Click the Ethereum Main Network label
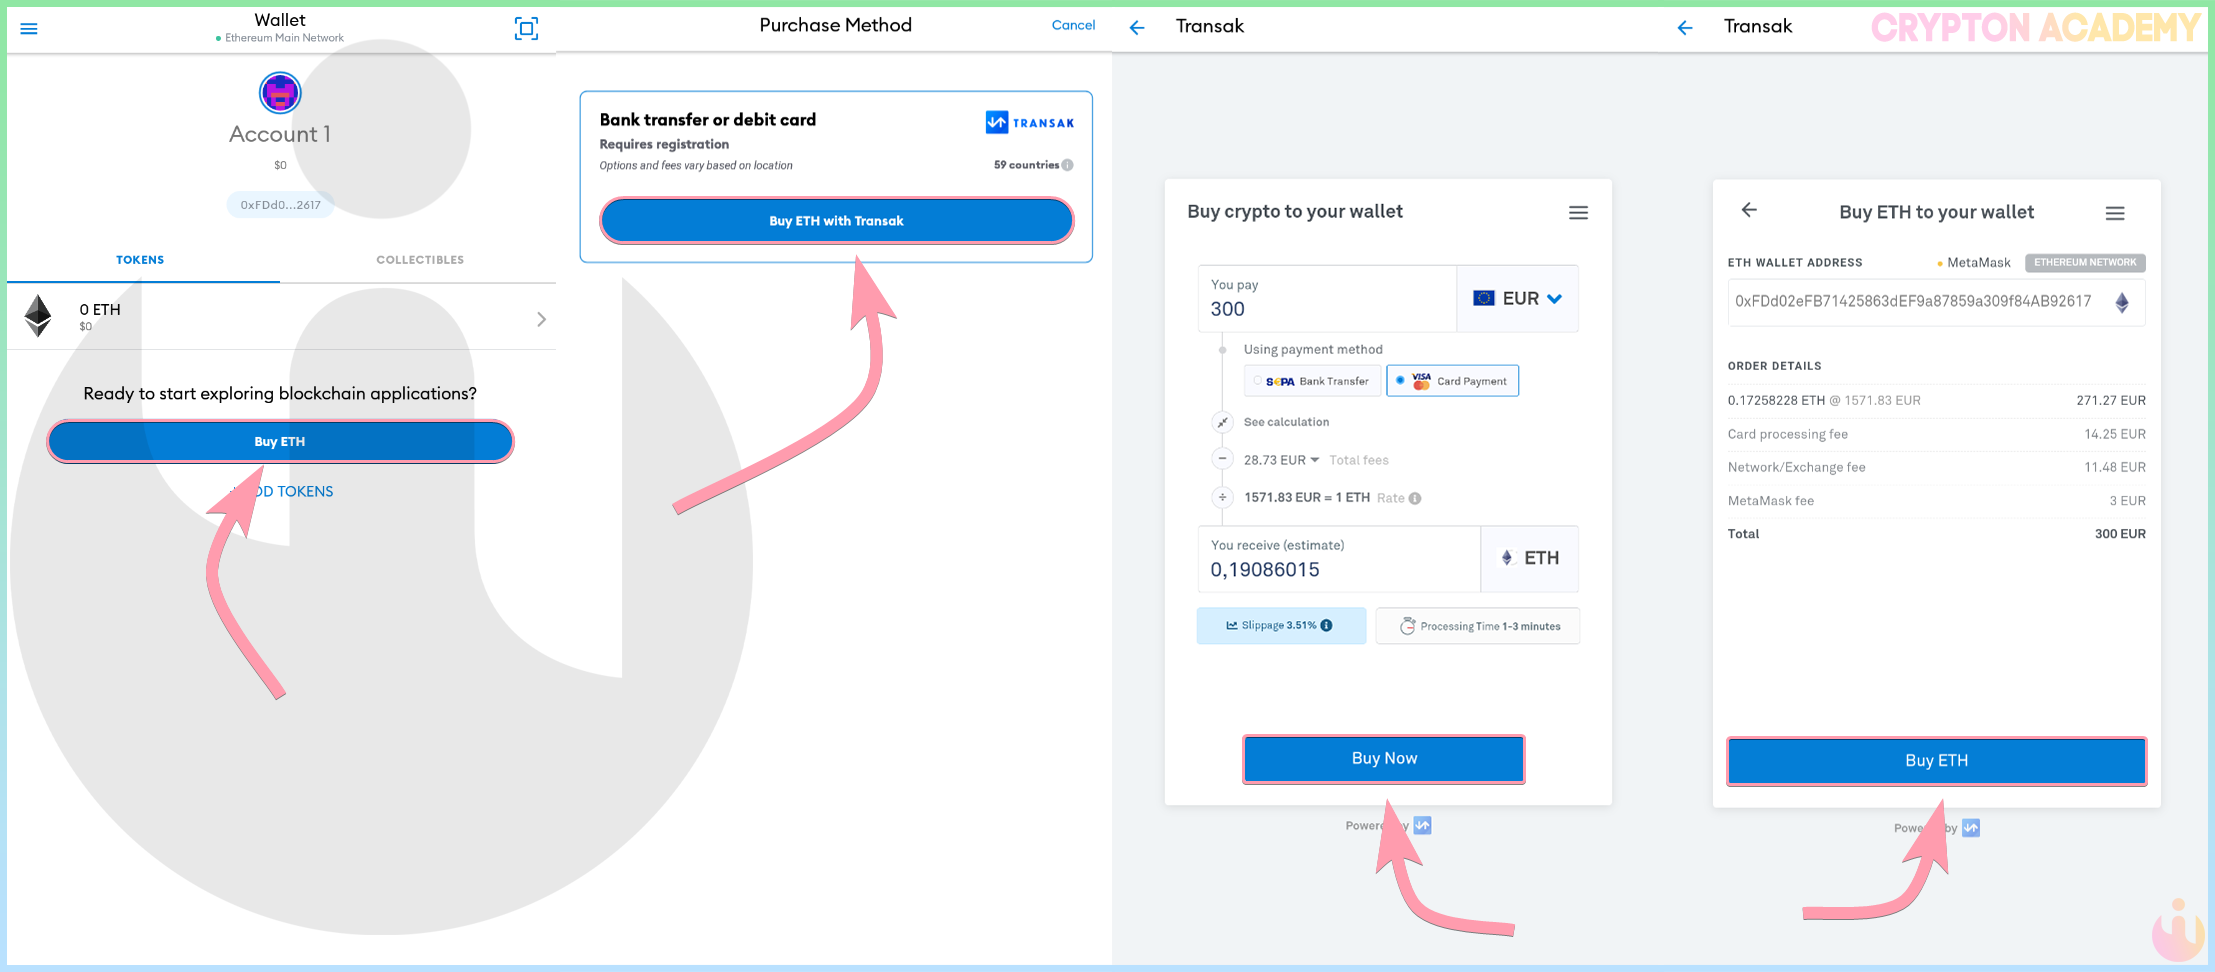 [284, 38]
